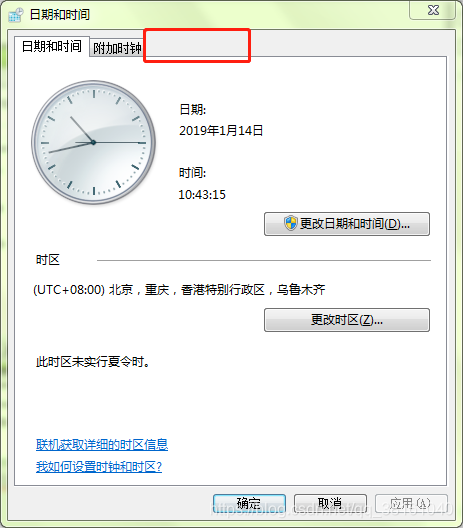Screen dimensions: 463x528
Task: Click the 此时区未实行夏令时 notice text
Action: tap(93, 362)
